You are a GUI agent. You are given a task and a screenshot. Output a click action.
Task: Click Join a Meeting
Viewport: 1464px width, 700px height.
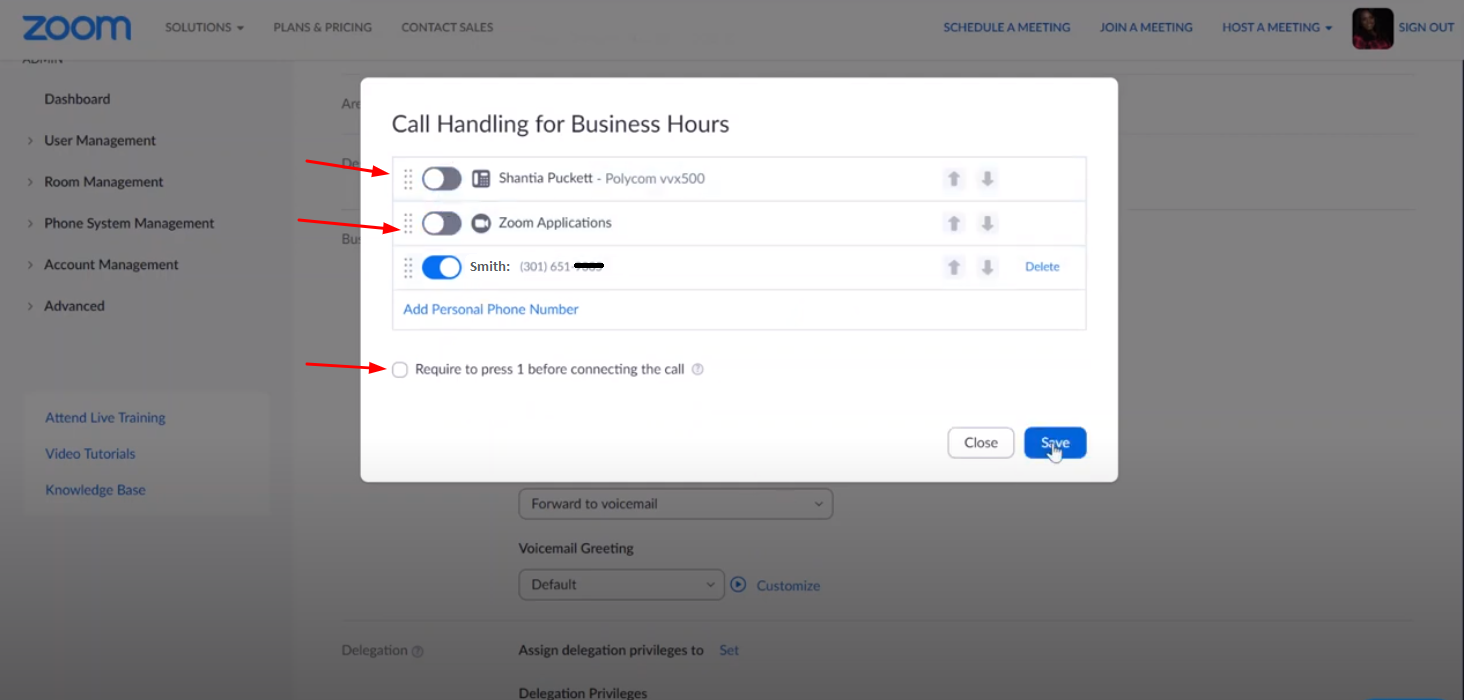(1146, 27)
